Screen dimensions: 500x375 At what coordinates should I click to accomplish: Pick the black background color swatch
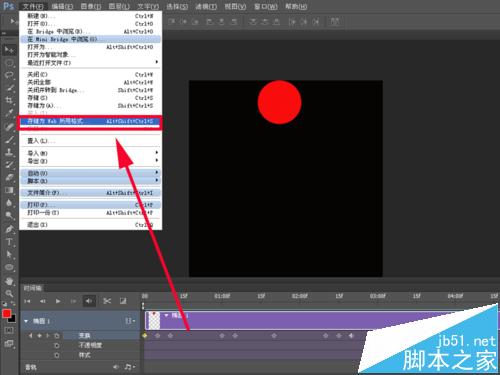click(x=13, y=319)
